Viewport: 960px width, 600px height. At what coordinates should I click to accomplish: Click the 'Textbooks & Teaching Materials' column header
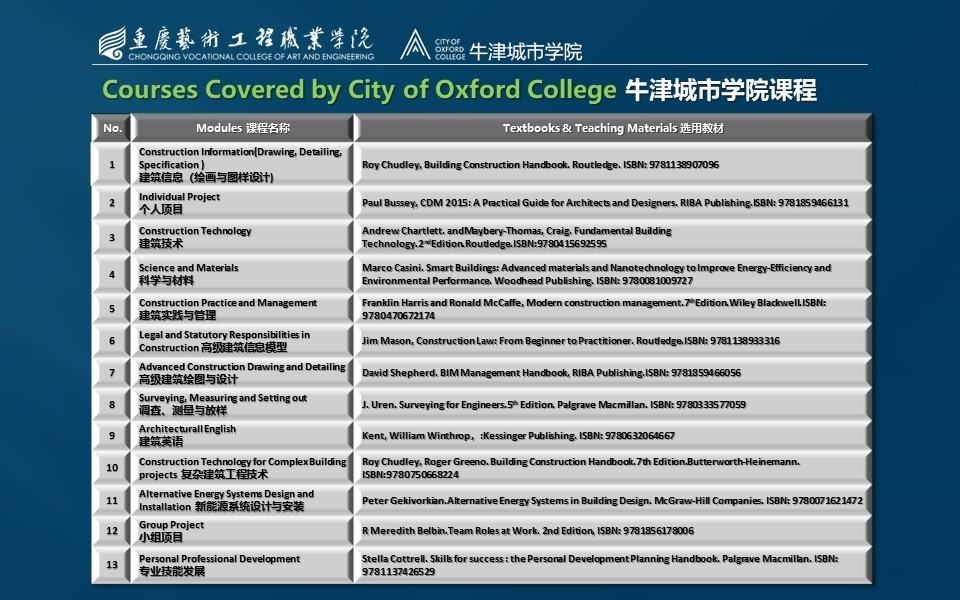tap(613, 128)
